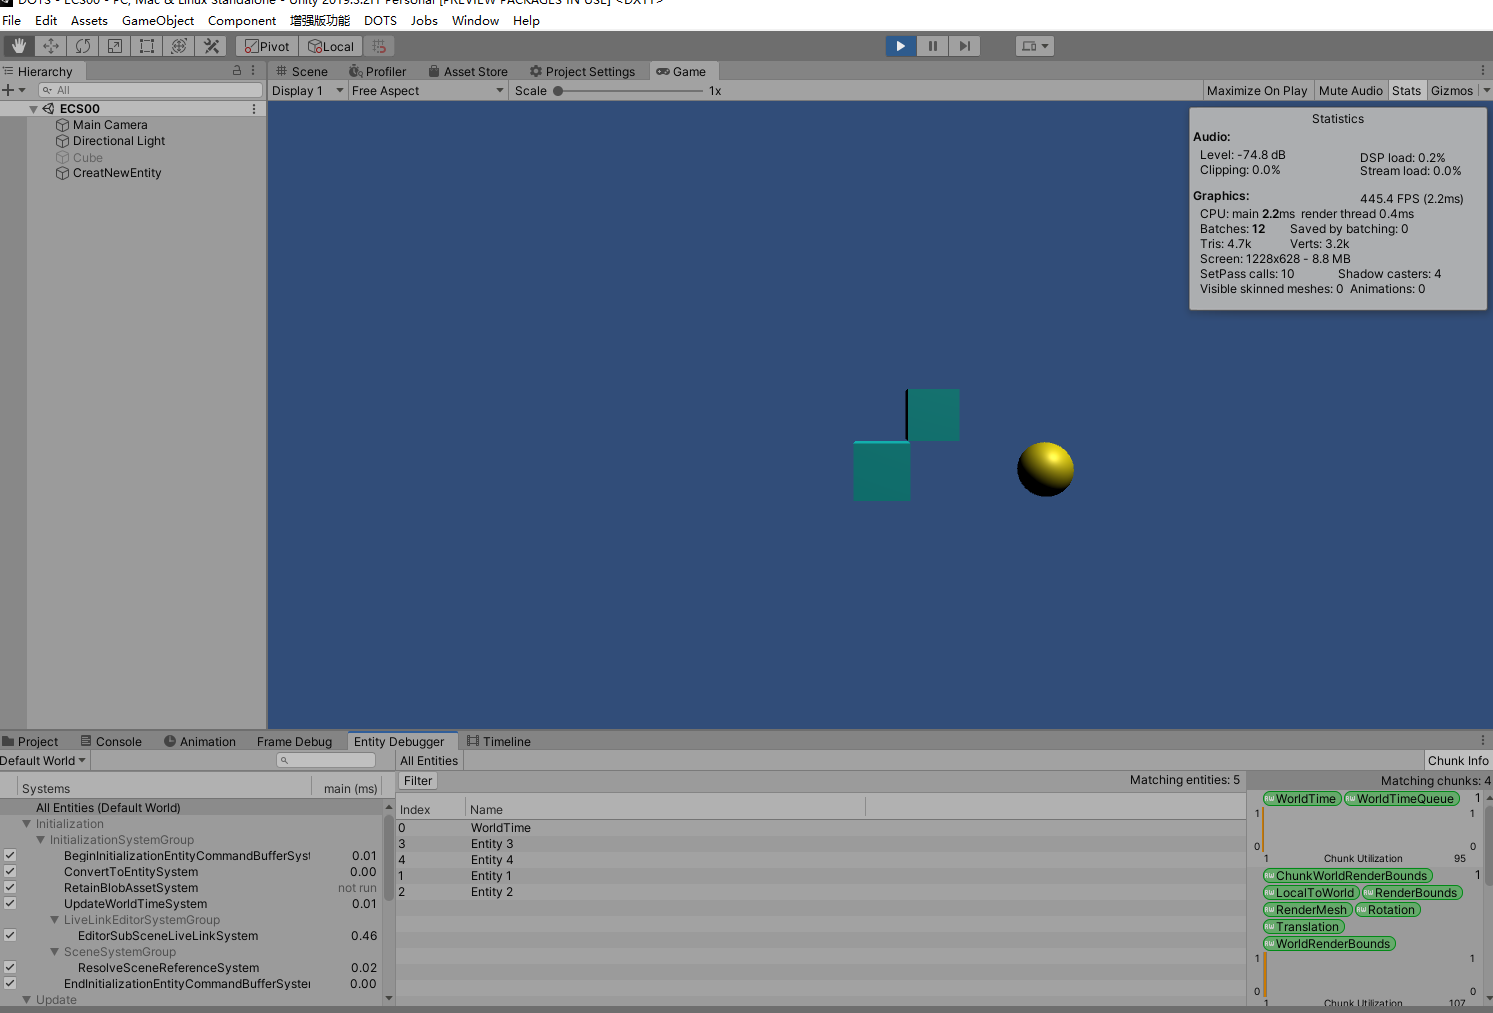Click the Filter button in Entity Debugger
The image size is (1493, 1013).
(x=417, y=780)
